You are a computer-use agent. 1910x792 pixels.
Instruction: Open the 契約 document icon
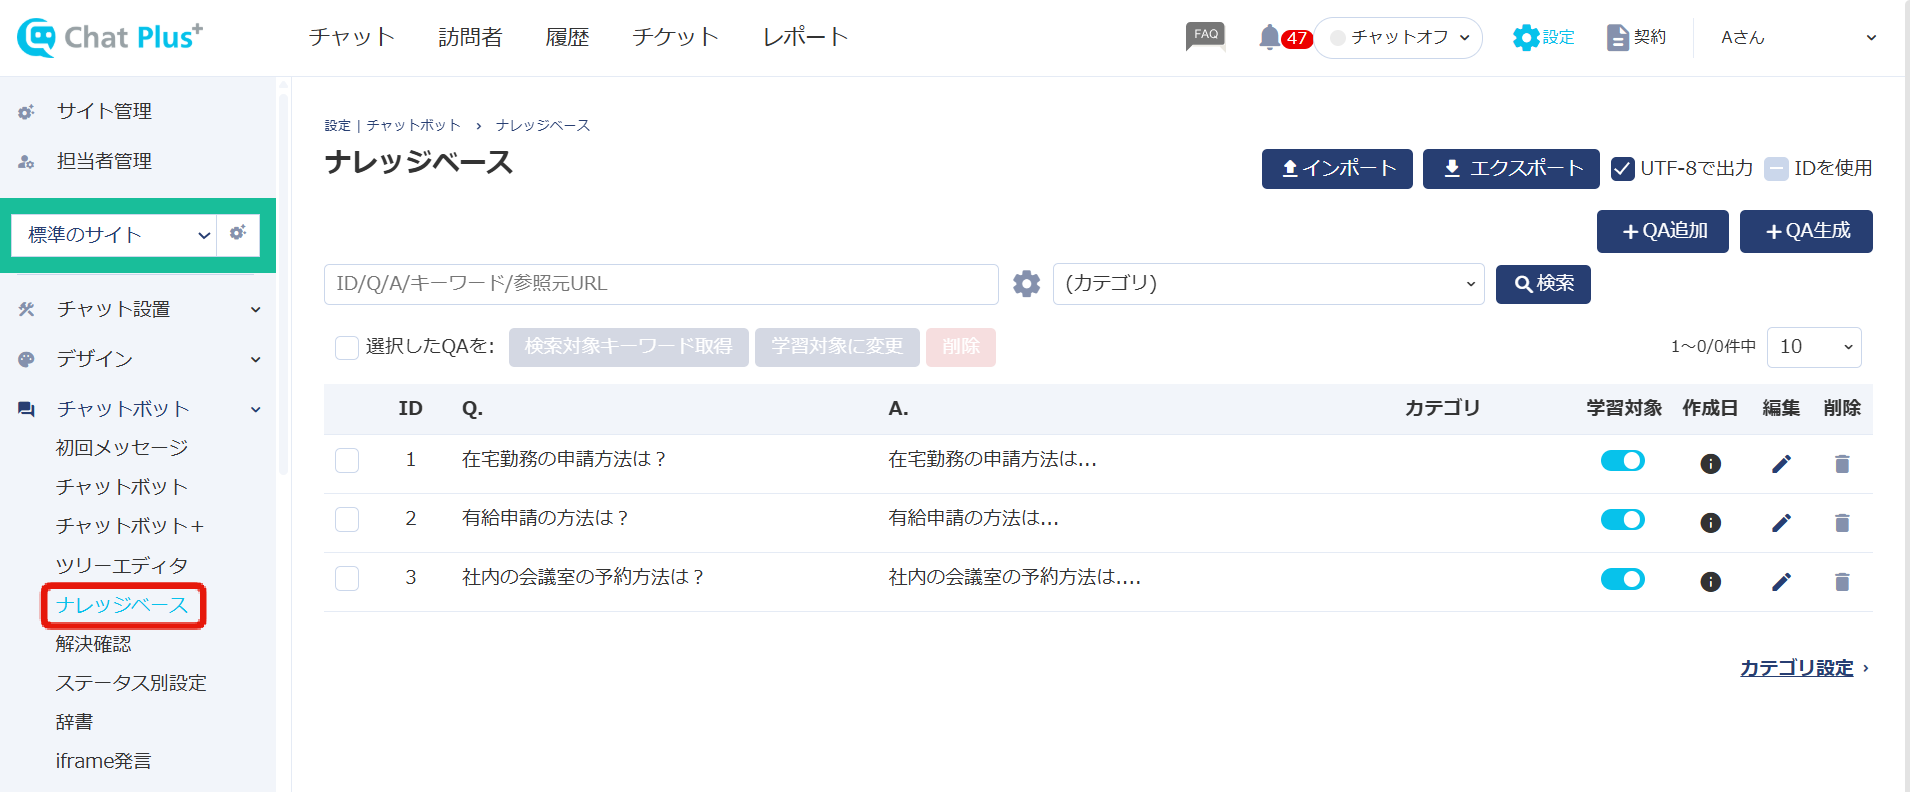(x=1636, y=37)
